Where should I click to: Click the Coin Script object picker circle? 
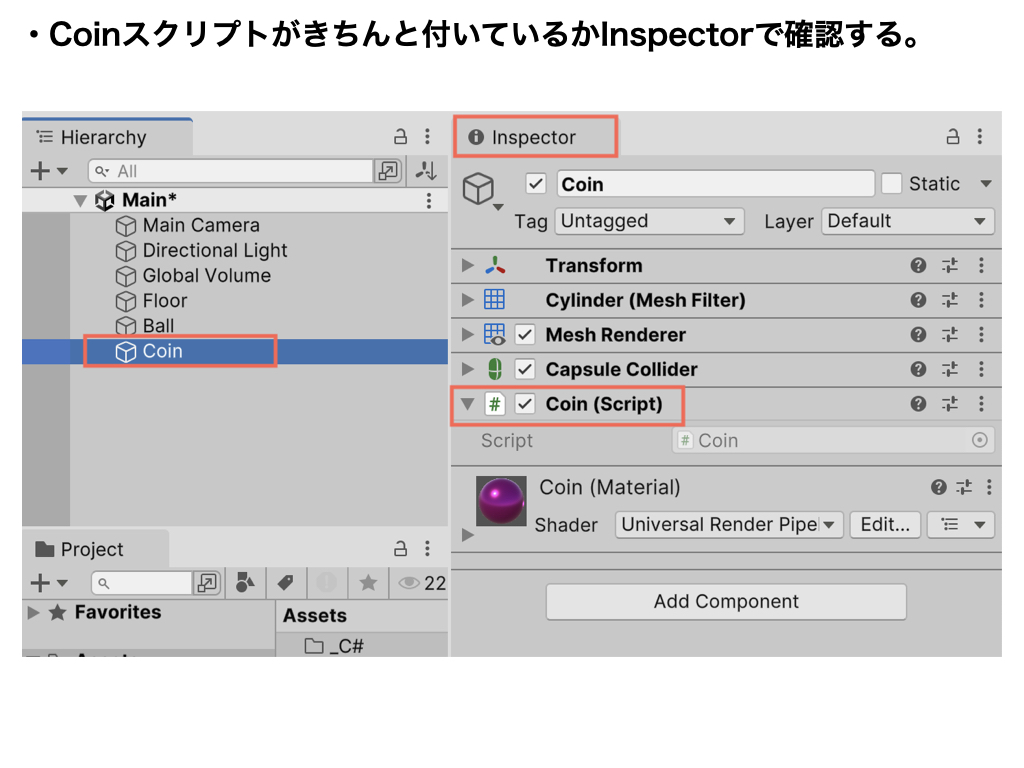(978, 440)
